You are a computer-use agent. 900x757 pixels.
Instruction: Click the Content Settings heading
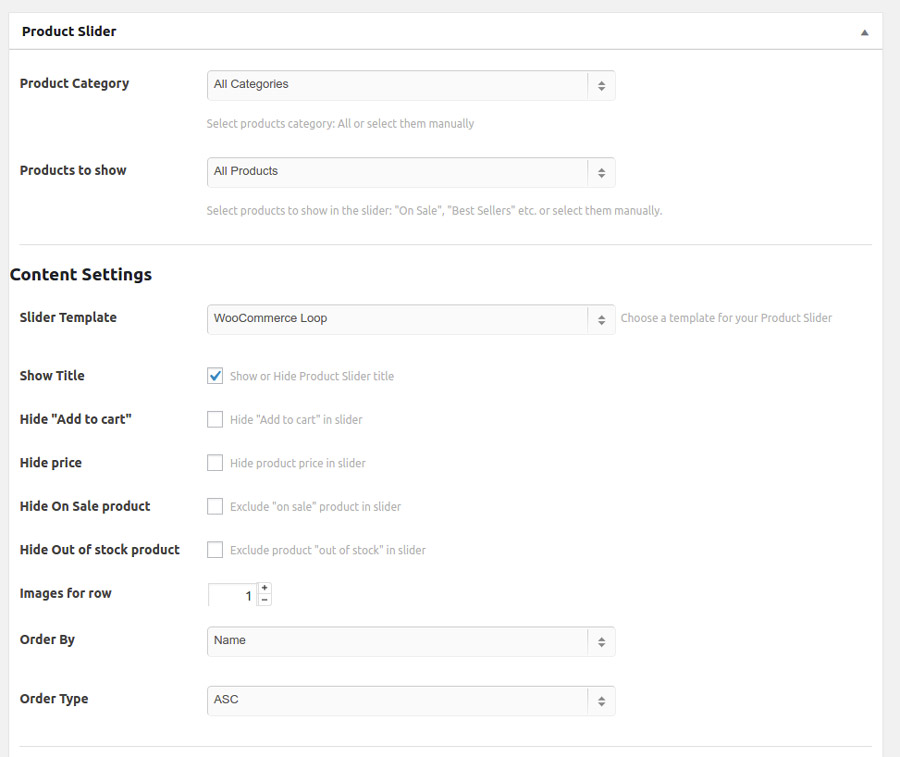[81, 275]
